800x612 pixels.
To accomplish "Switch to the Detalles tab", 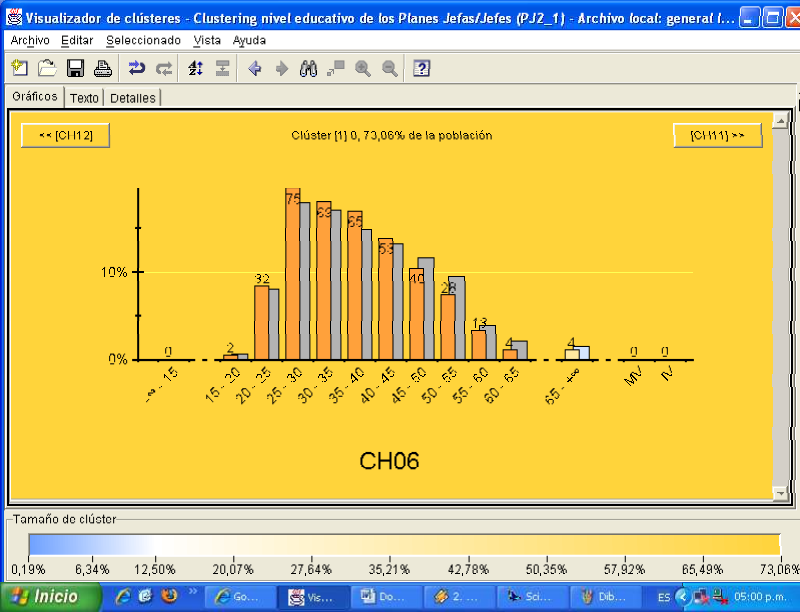I will click(x=132, y=98).
